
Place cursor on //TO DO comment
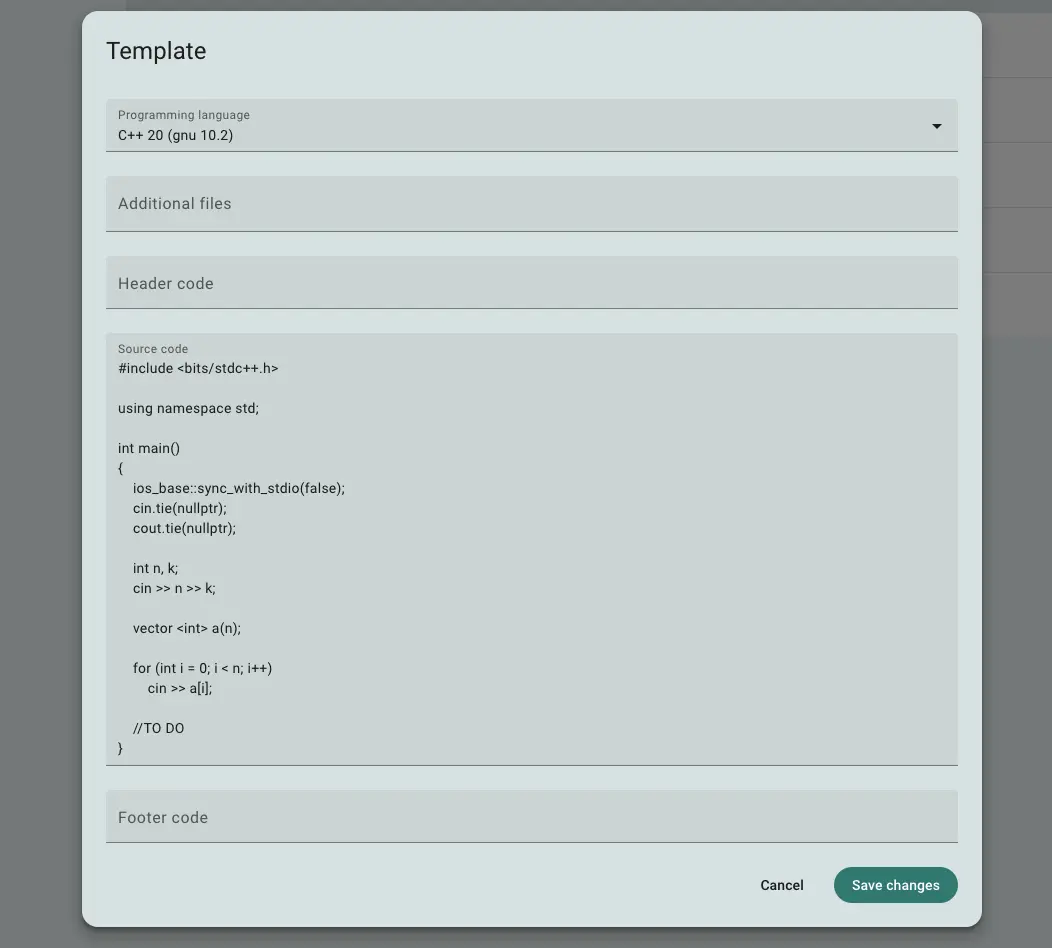pyautogui.click(x=158, y=729)
